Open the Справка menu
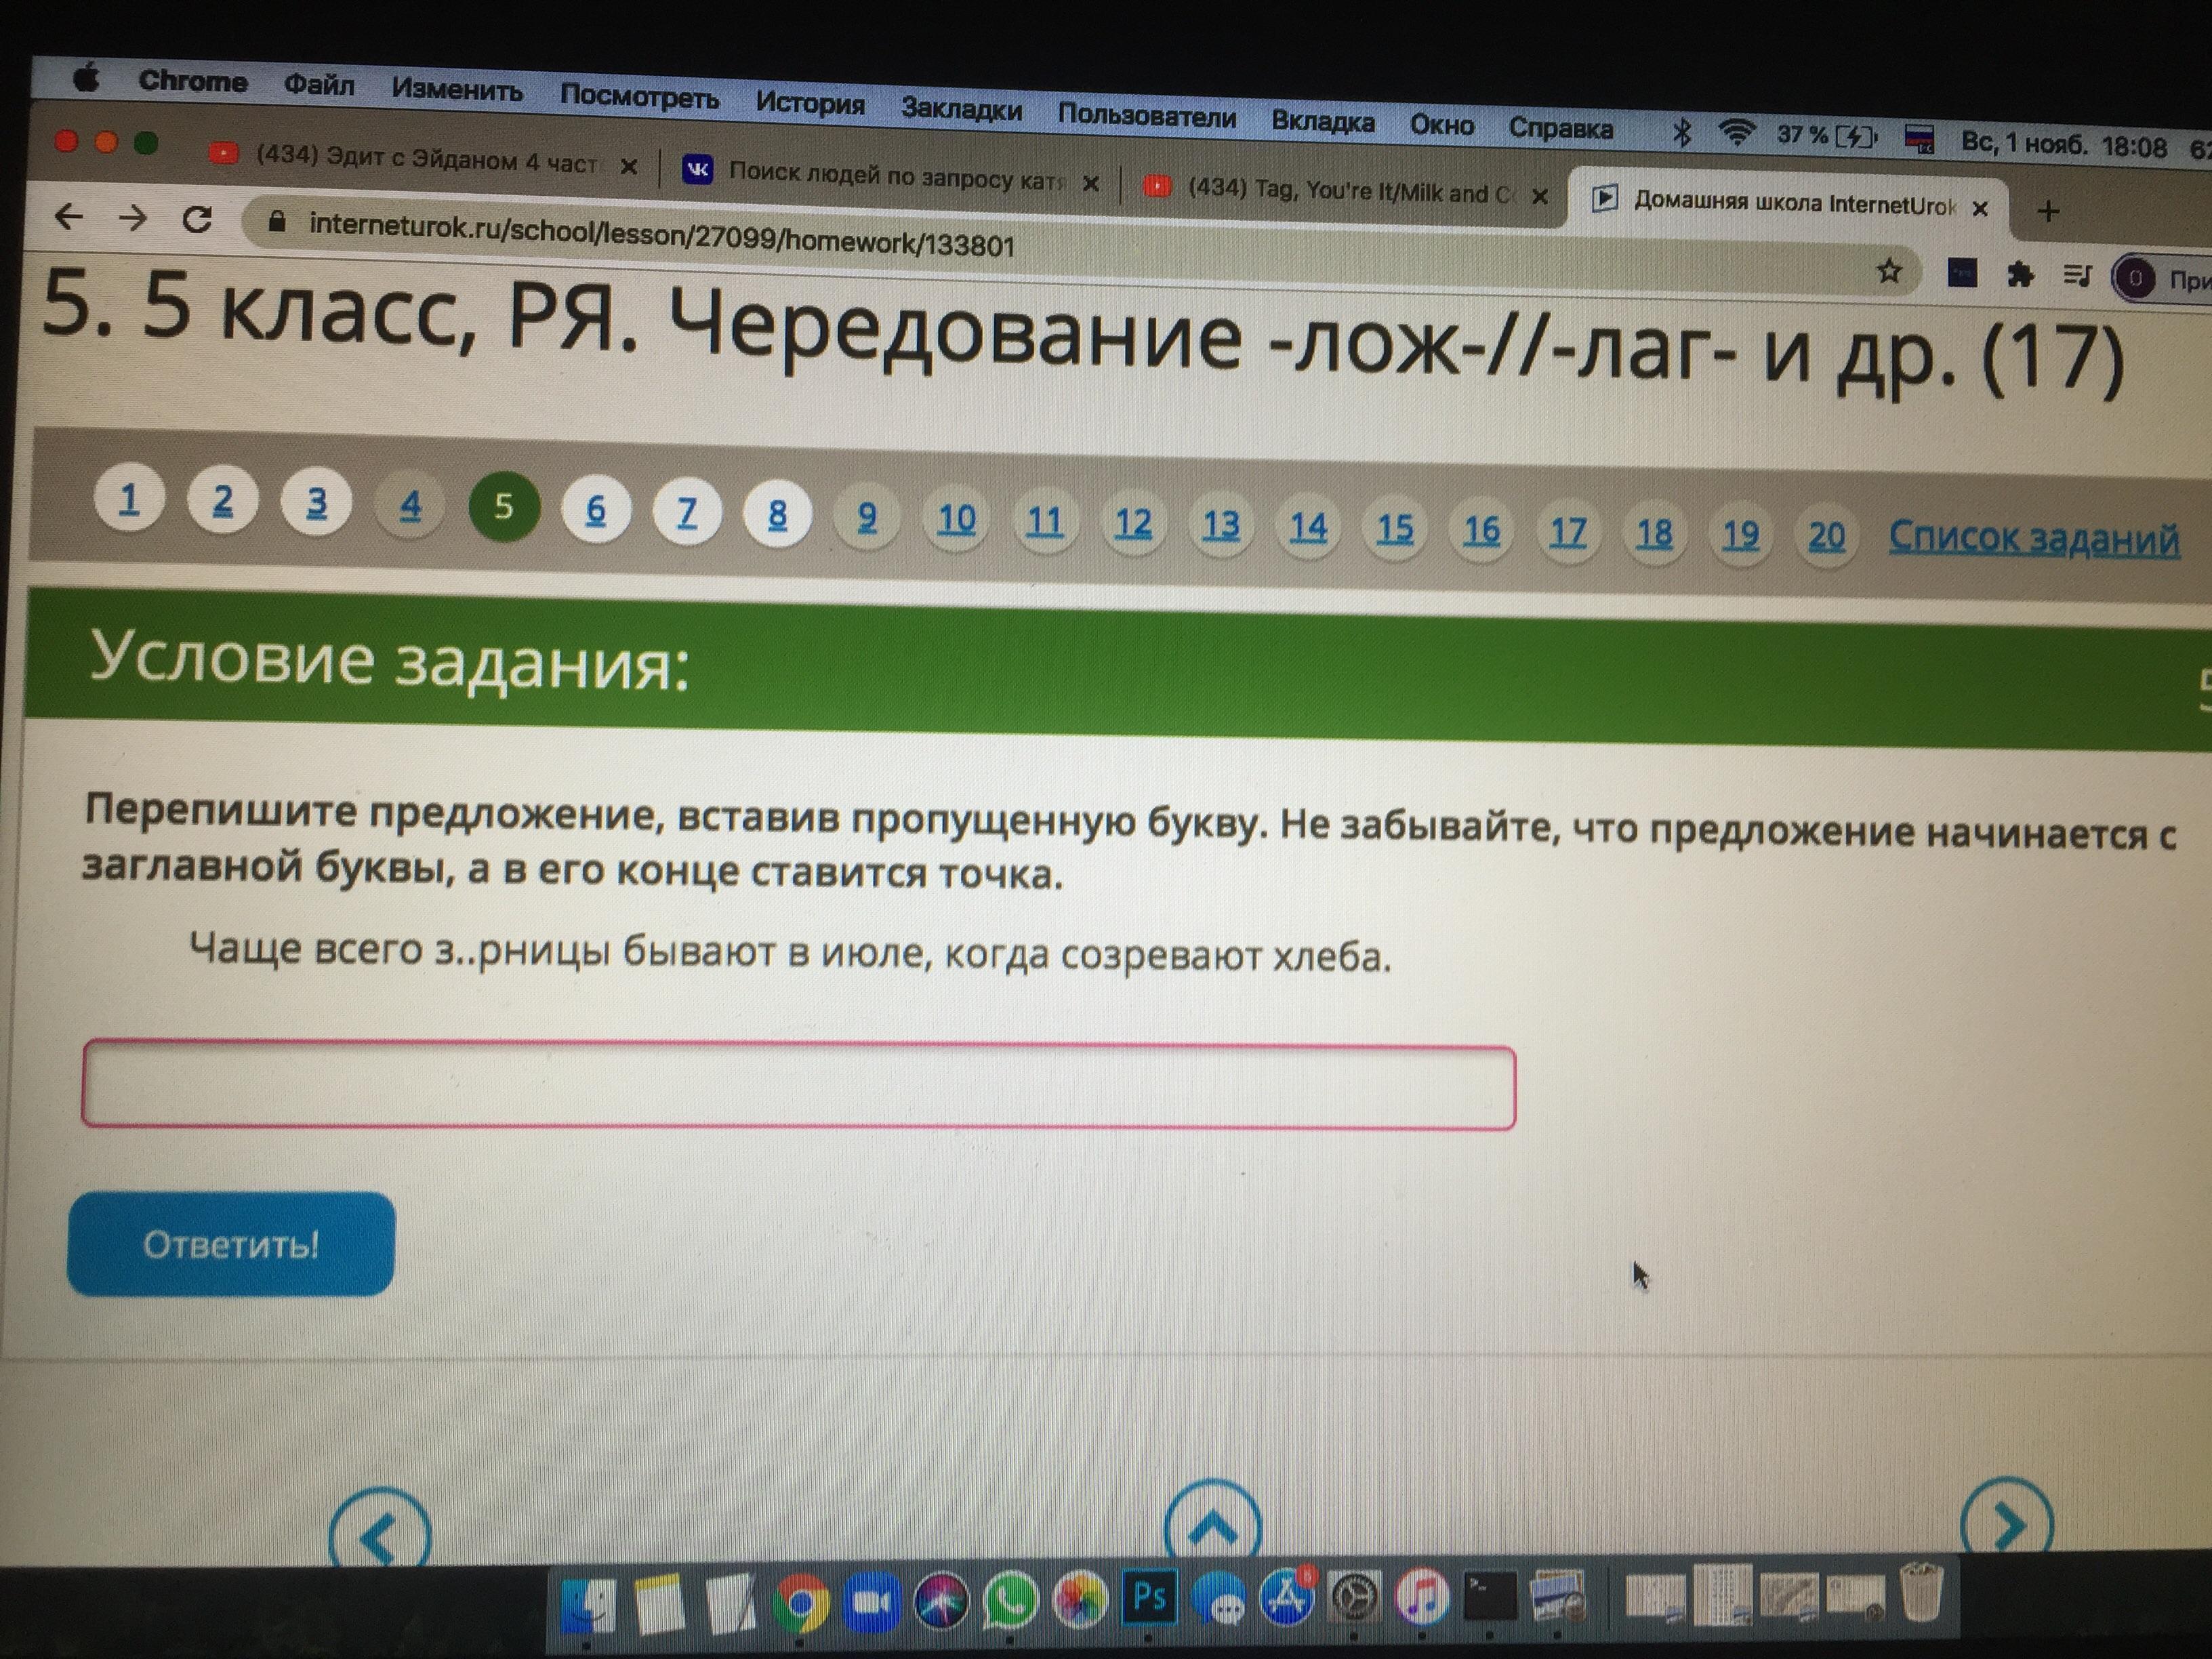Screen dimensions: 2212x1659 click(x=1560, y=128)
